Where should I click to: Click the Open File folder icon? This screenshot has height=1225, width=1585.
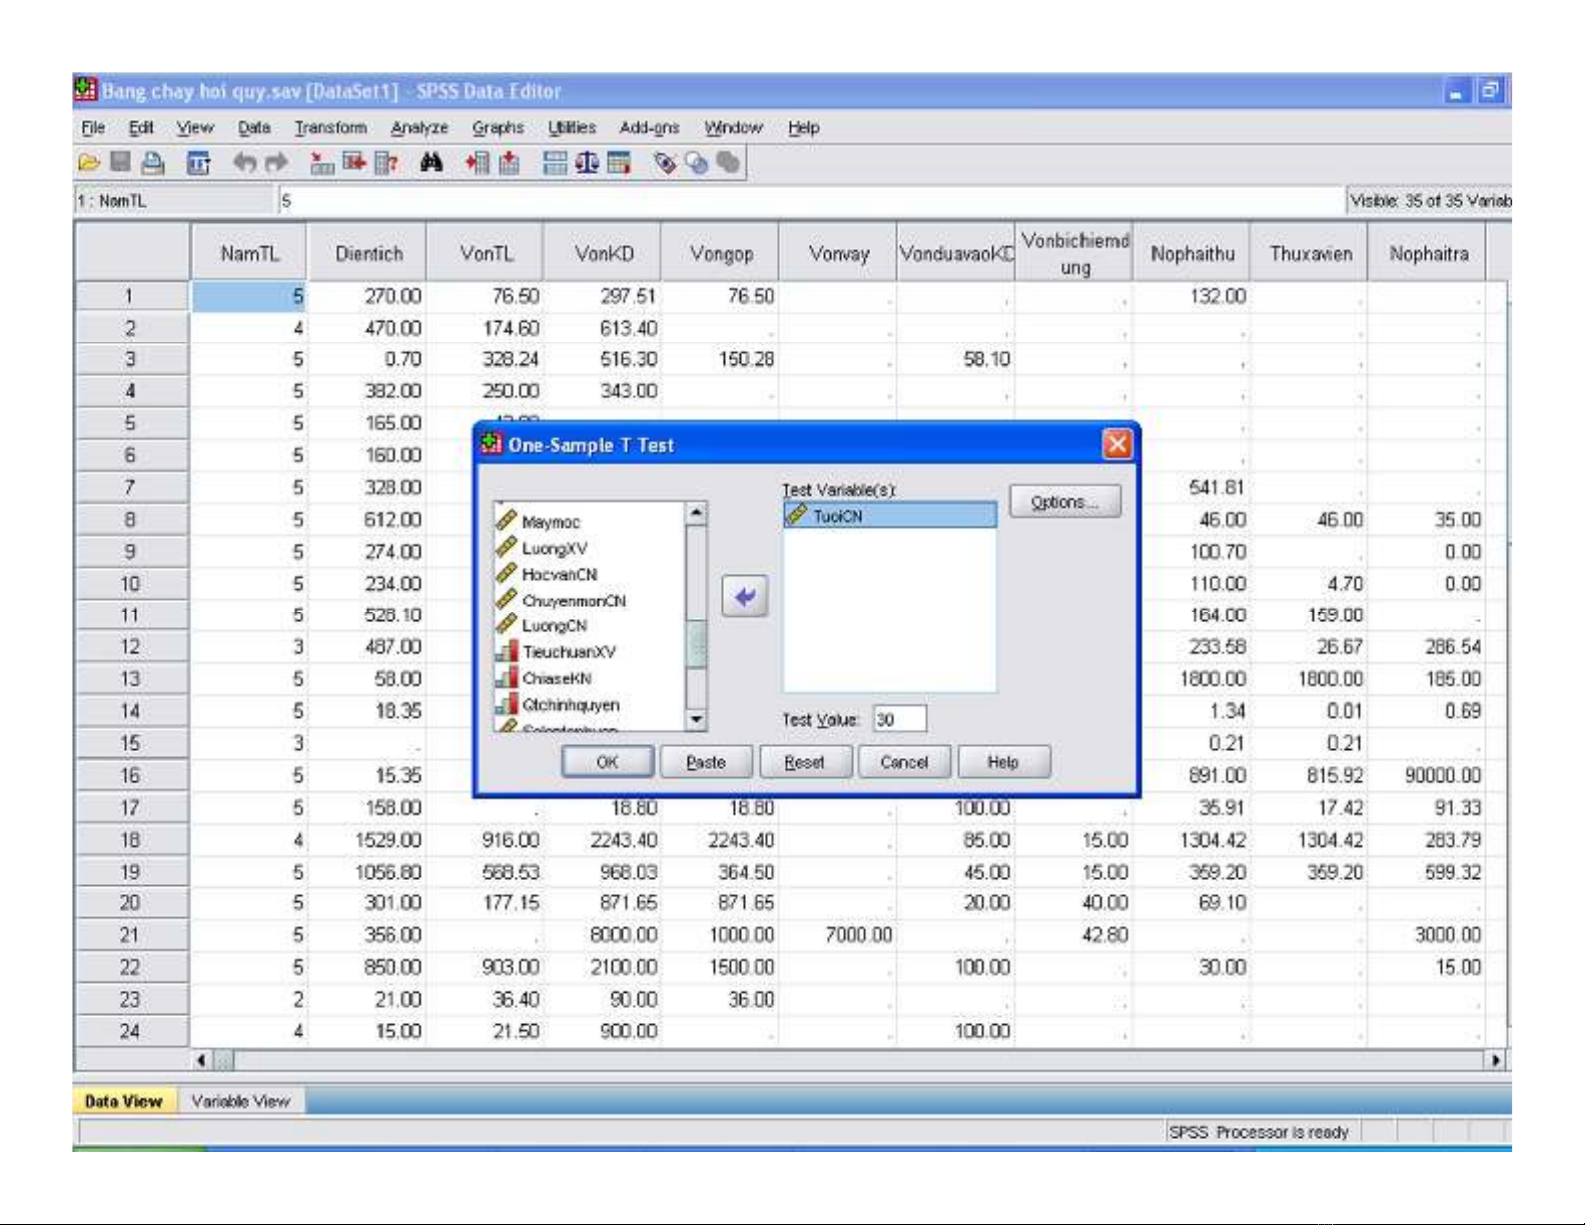[89, 162]
